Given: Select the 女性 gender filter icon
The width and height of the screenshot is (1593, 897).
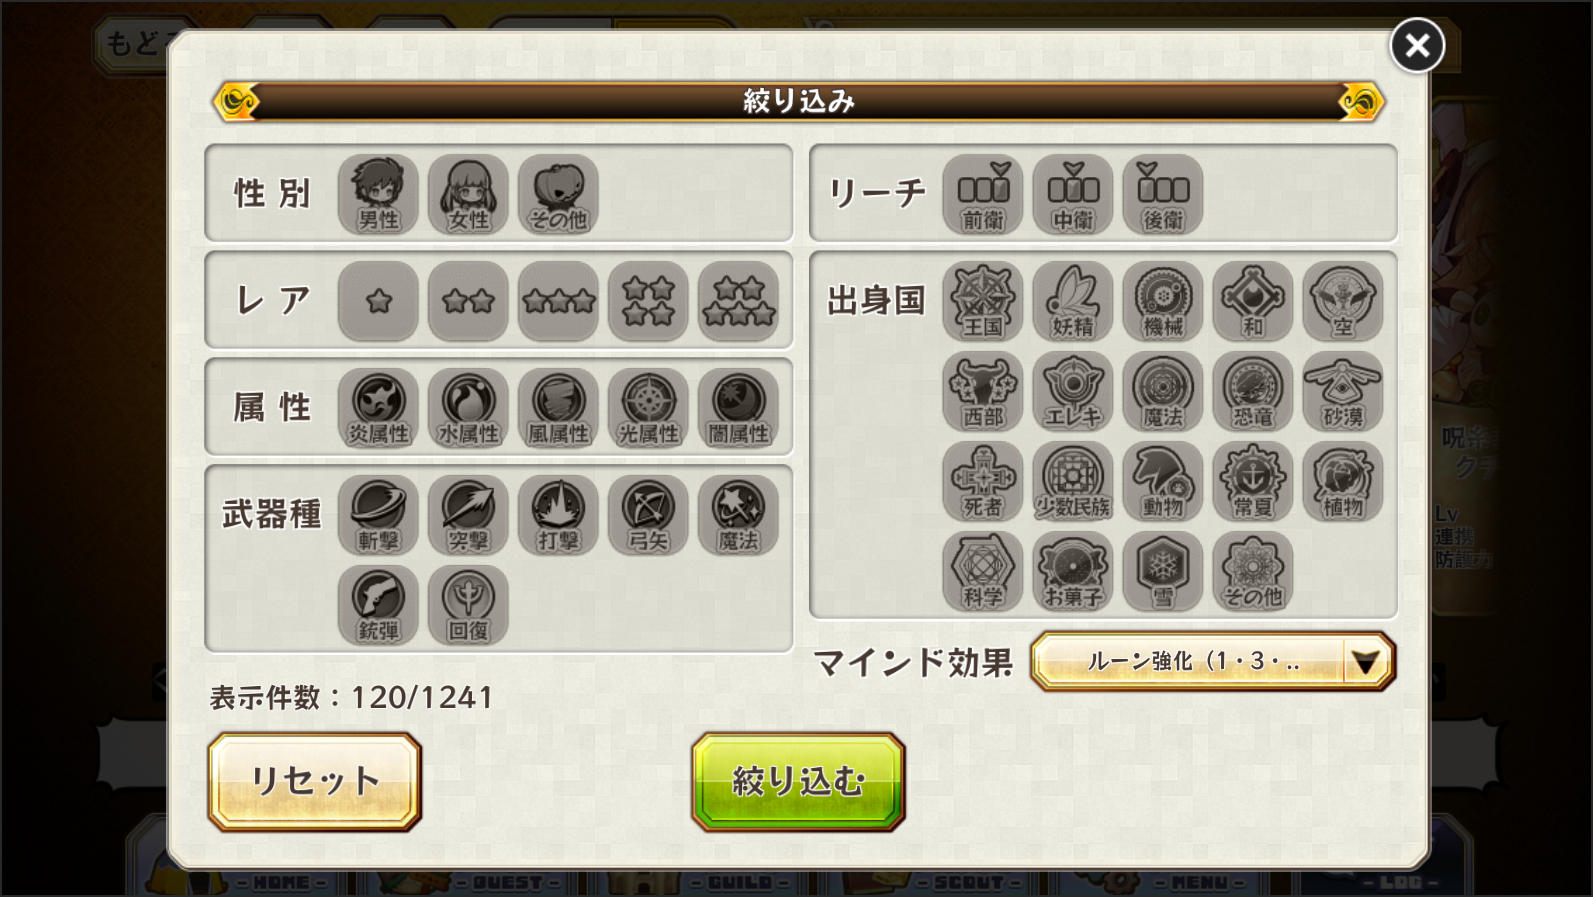Looking at the screenshot, I should click(468, 194).
